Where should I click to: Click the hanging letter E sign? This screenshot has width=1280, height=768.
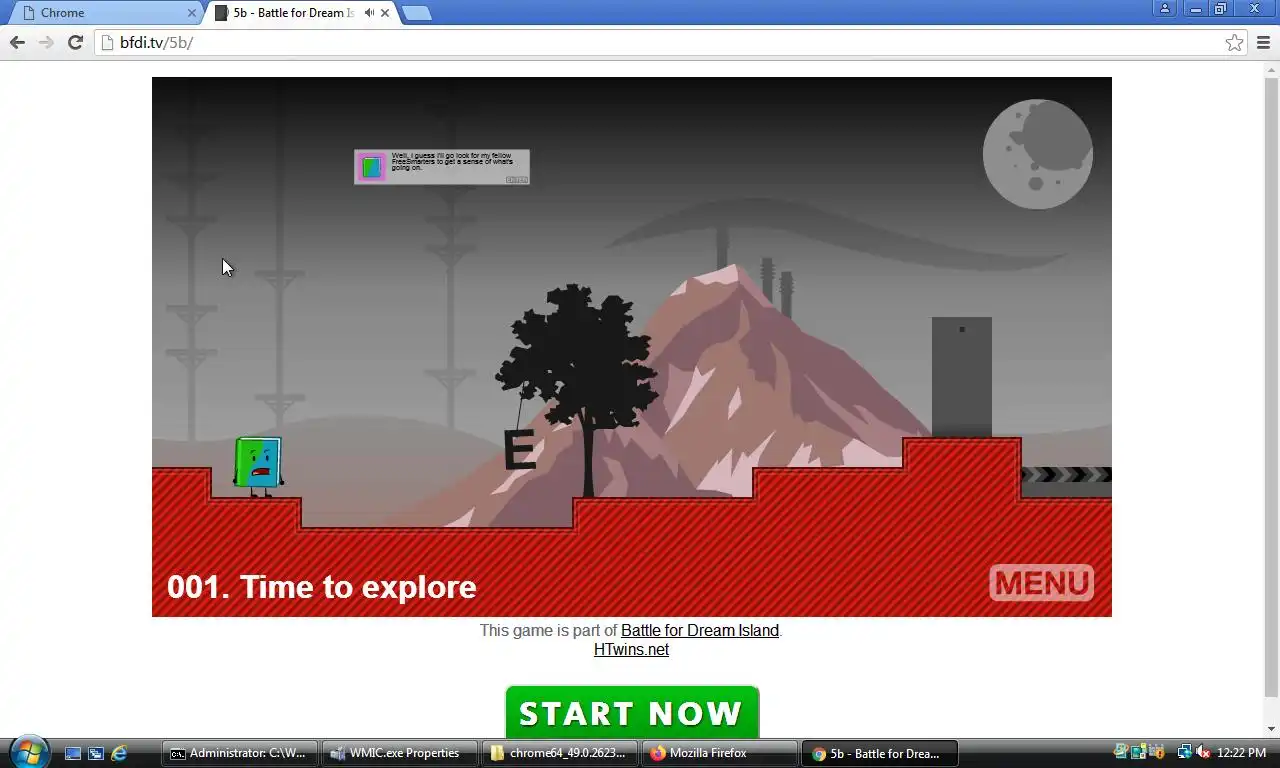pos(519,450)
